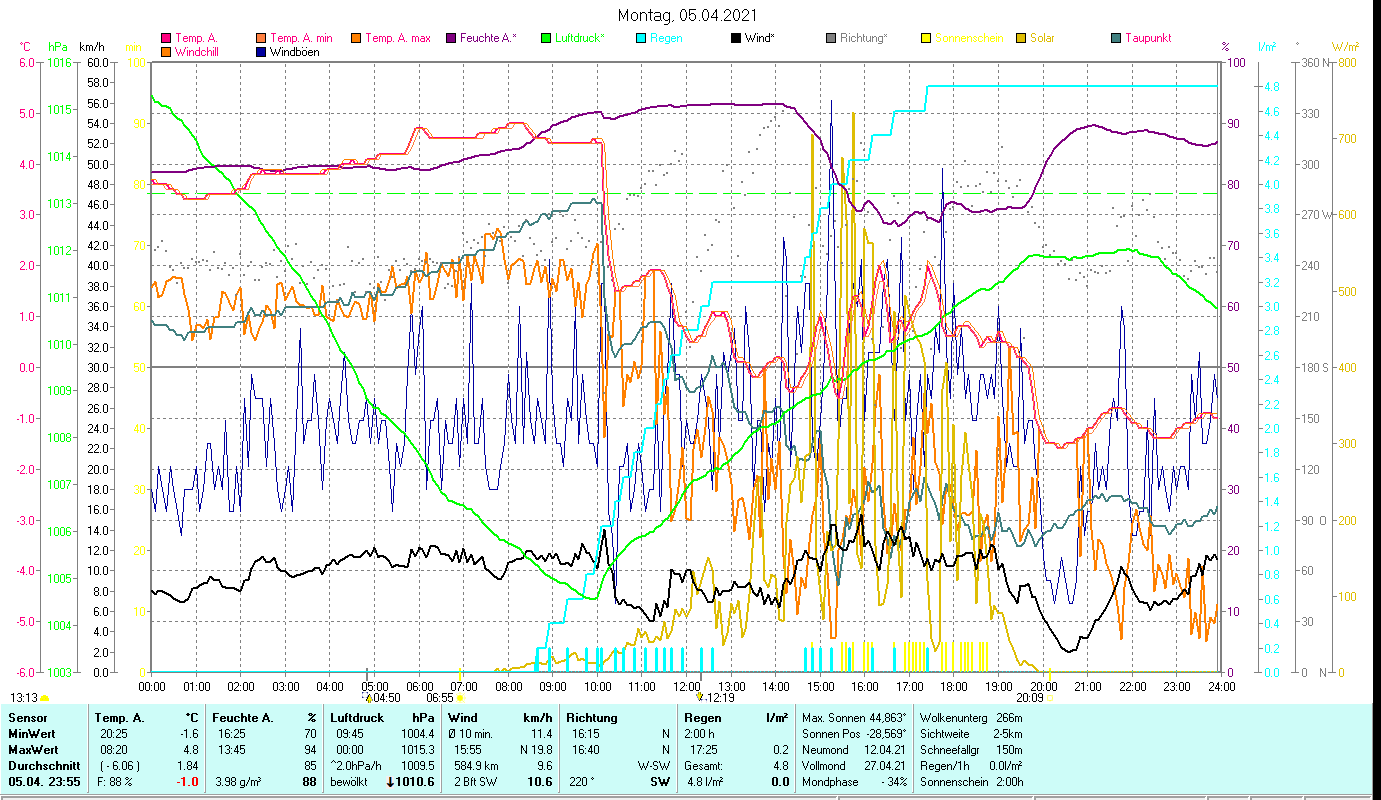Click the current wind speed 10.6
Image resolution: width=1381 pixels, height=800 pixels.
point(540,782)
